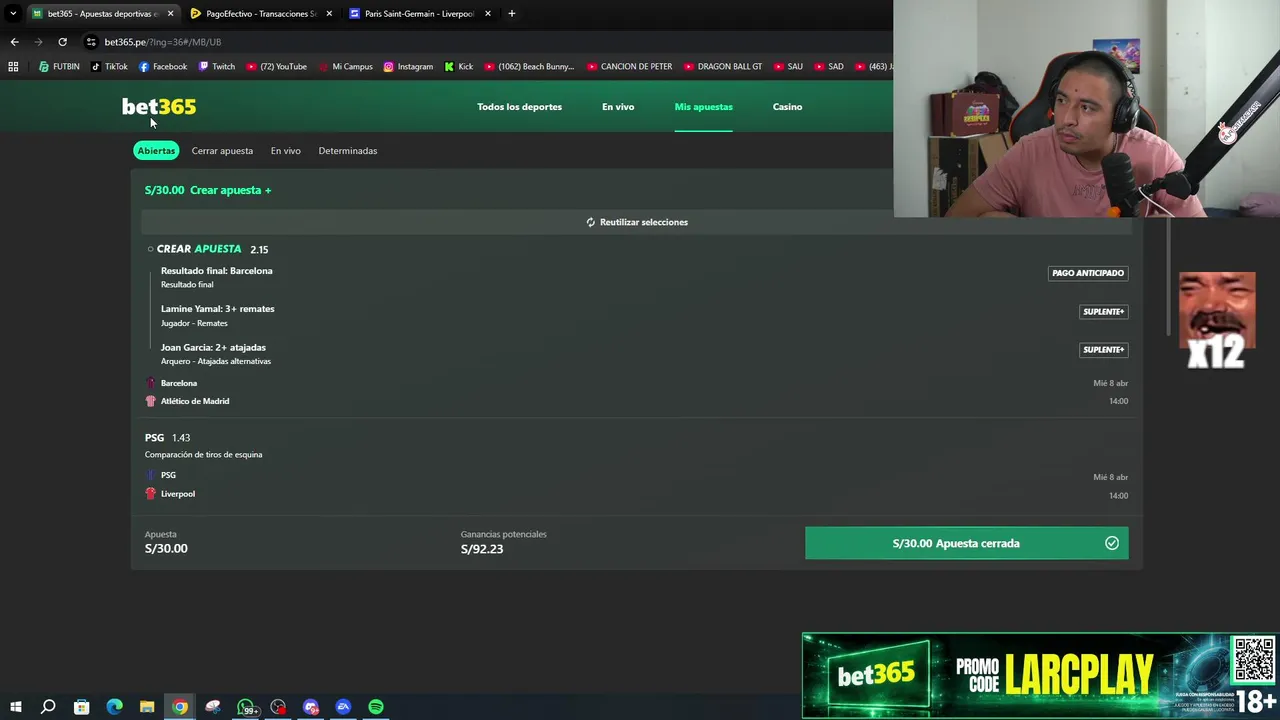Image resolution: width=1280 pixels, height=720 pixels.
Task: Open the (72) YouTube bookmark
Action: point(277,67)
